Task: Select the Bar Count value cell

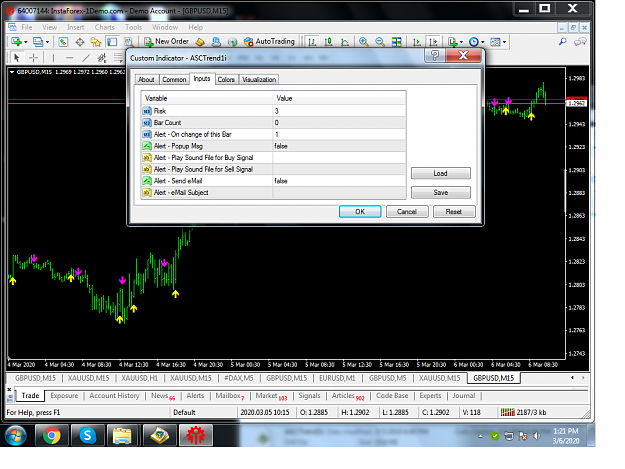Action: [x=339, y=123]
